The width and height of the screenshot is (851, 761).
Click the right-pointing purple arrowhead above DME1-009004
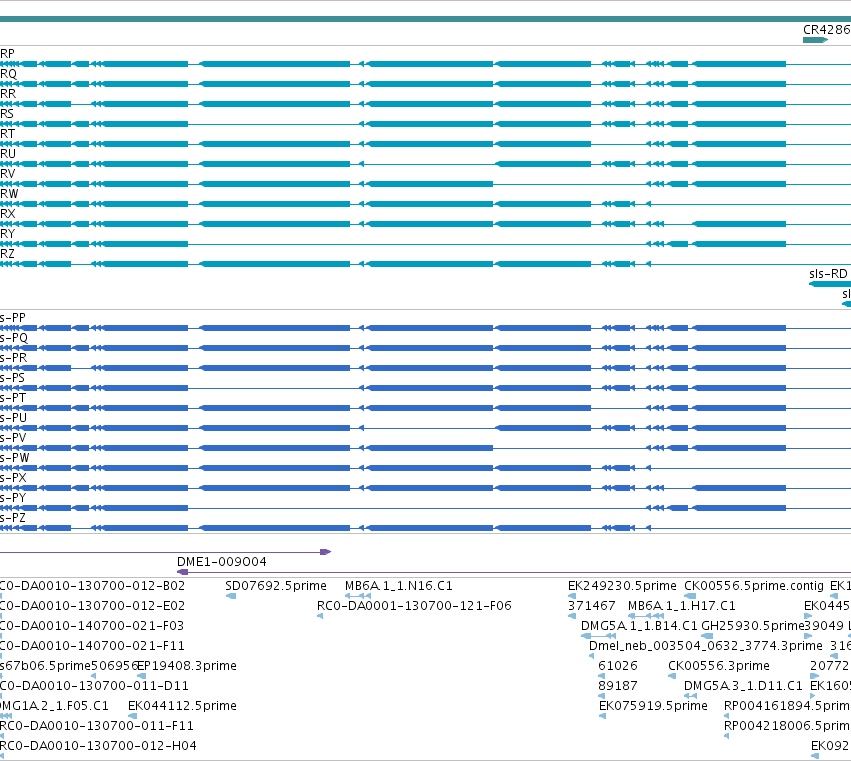point(325,552)
